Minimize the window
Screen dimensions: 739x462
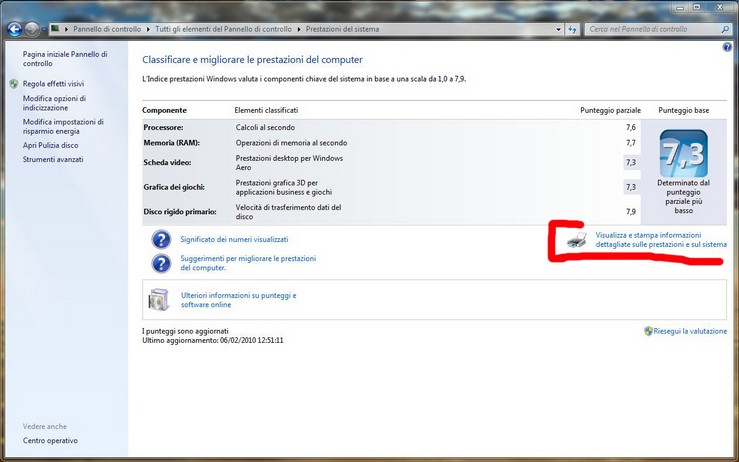[680, 8]
